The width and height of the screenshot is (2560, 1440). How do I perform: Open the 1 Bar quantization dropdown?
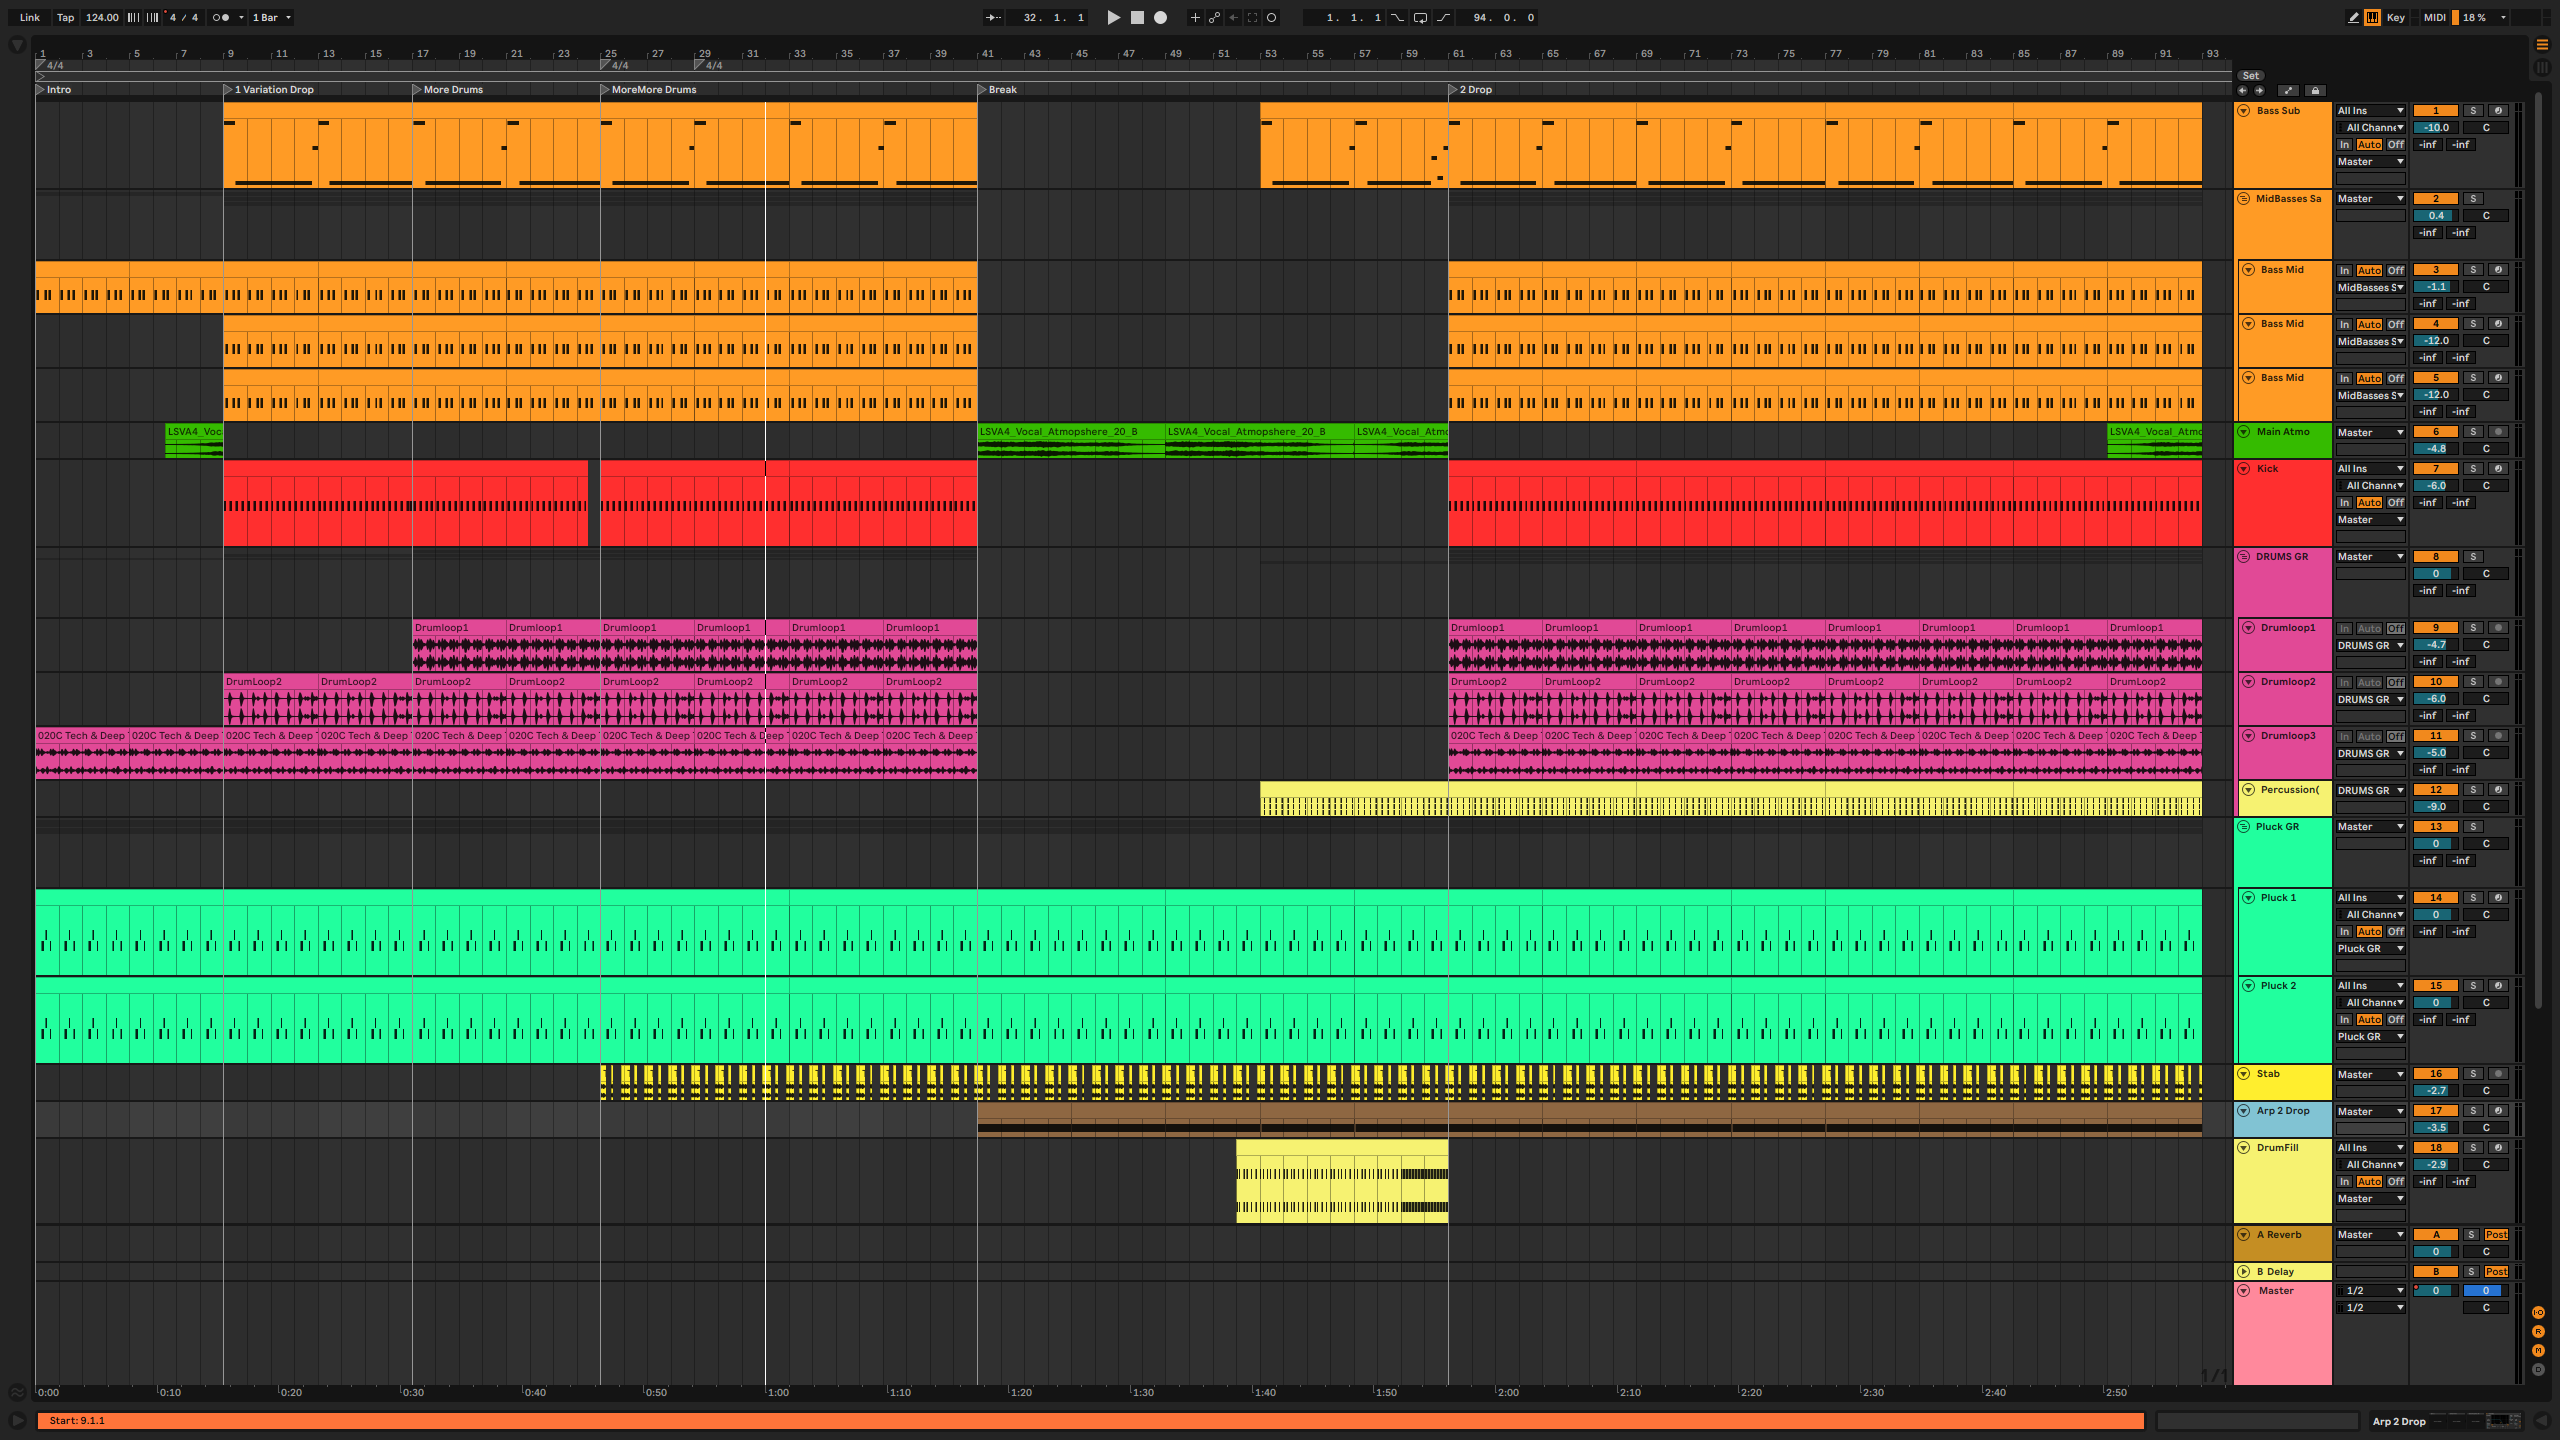tap(271, 17)
